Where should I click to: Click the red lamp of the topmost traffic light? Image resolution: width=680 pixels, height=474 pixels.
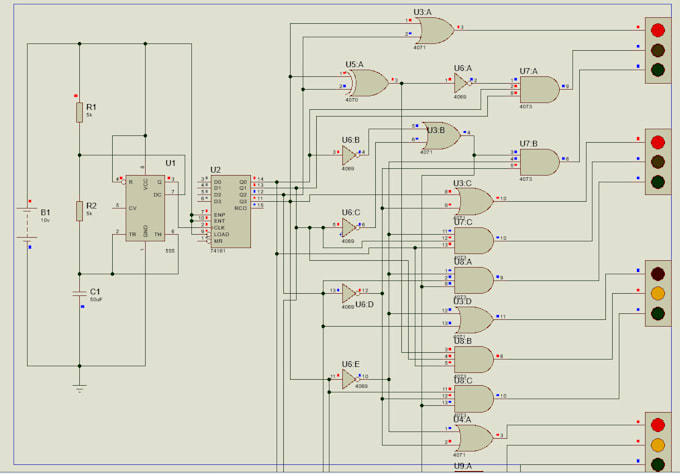point(658,30)
